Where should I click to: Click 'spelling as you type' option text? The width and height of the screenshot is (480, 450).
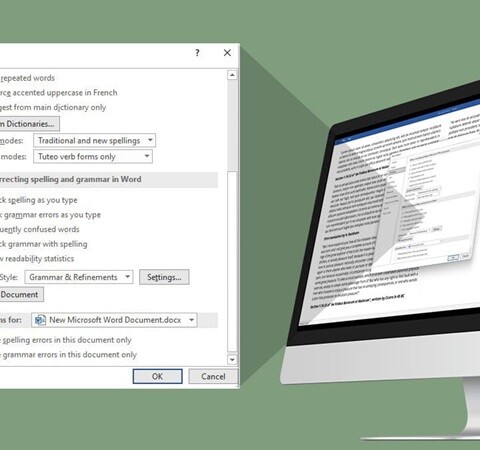click(43, 200)
